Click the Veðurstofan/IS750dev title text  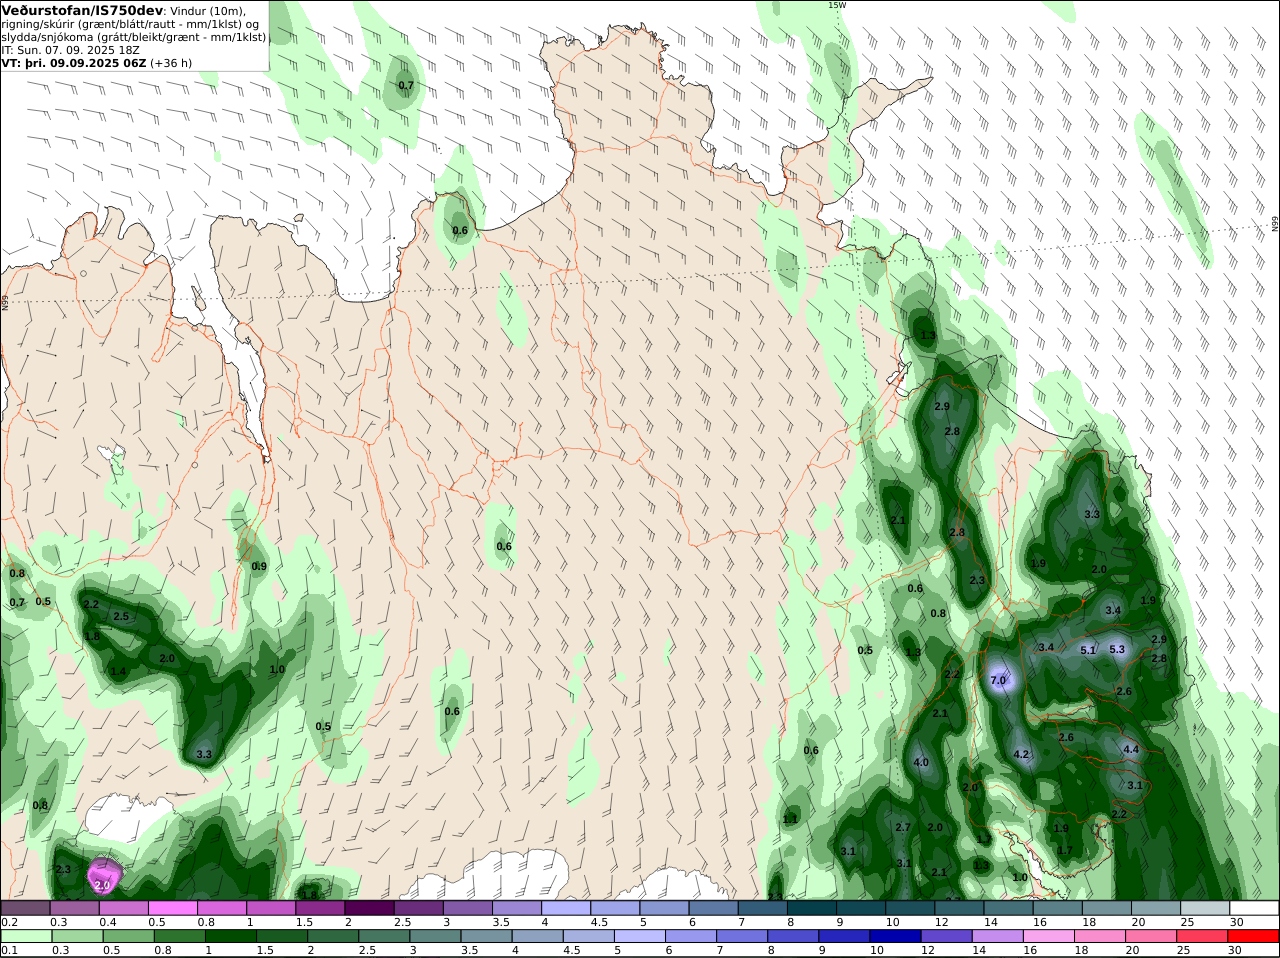[x=82, y=10]
